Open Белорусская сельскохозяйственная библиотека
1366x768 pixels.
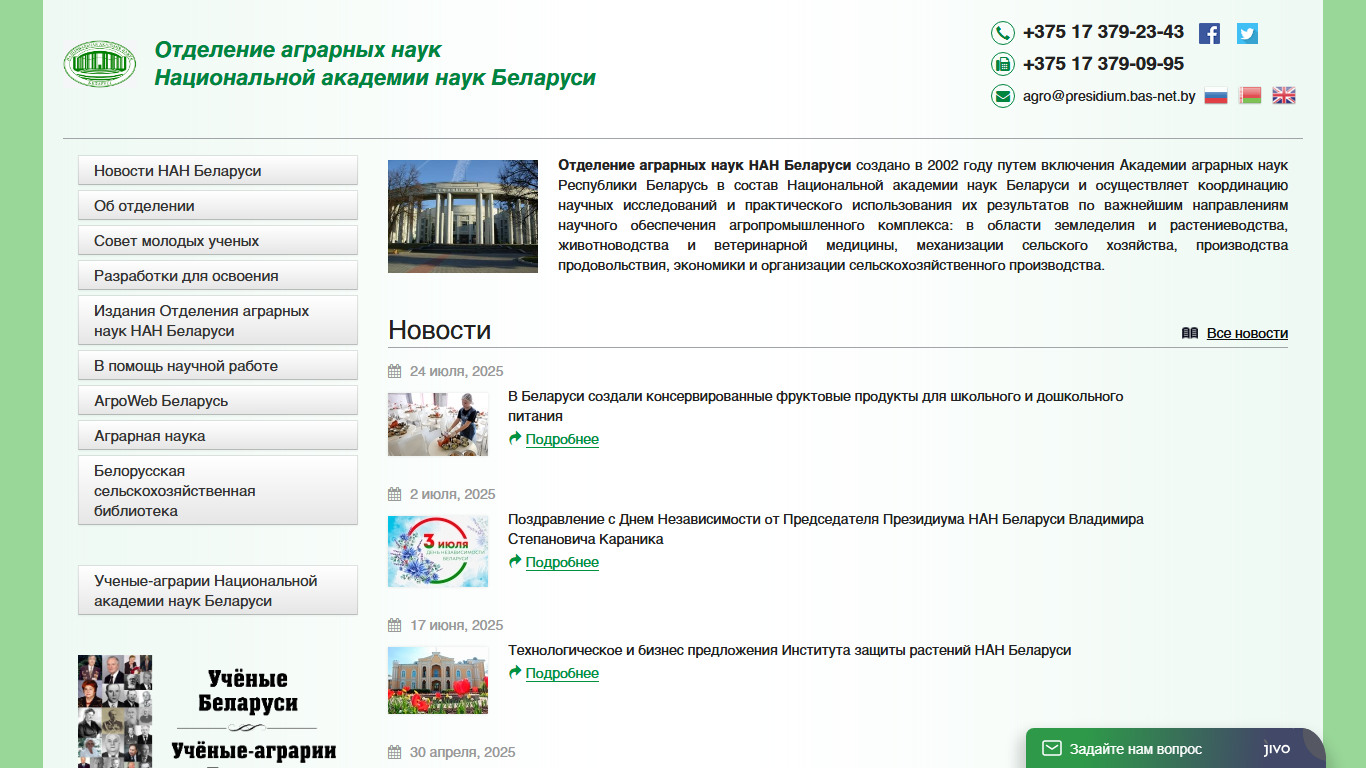218,490
